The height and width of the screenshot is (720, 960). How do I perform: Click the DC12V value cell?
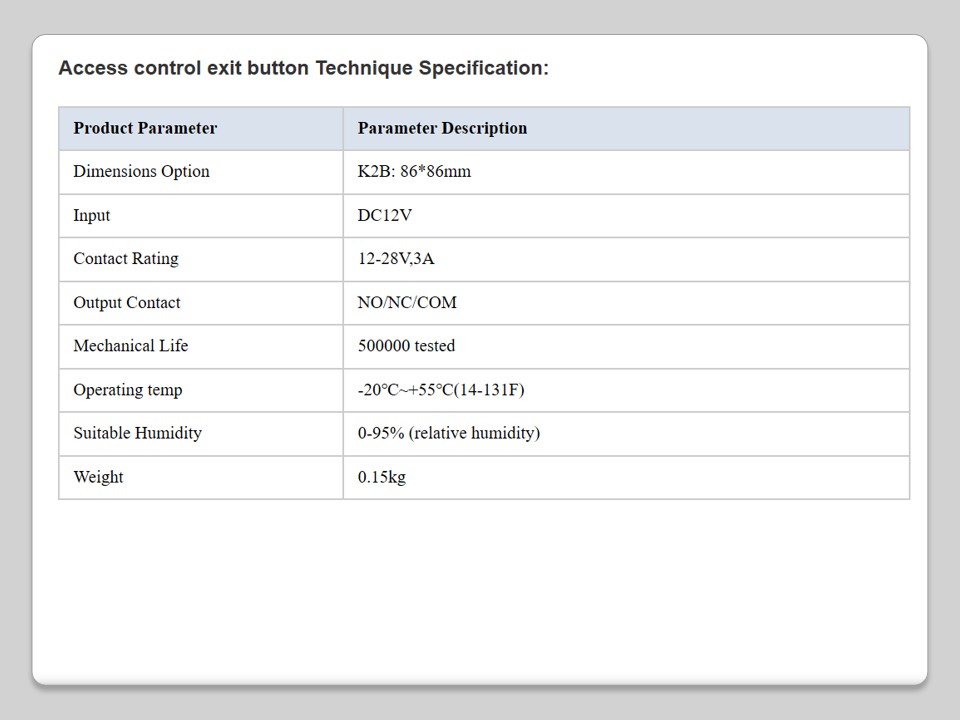pos(385,215)
